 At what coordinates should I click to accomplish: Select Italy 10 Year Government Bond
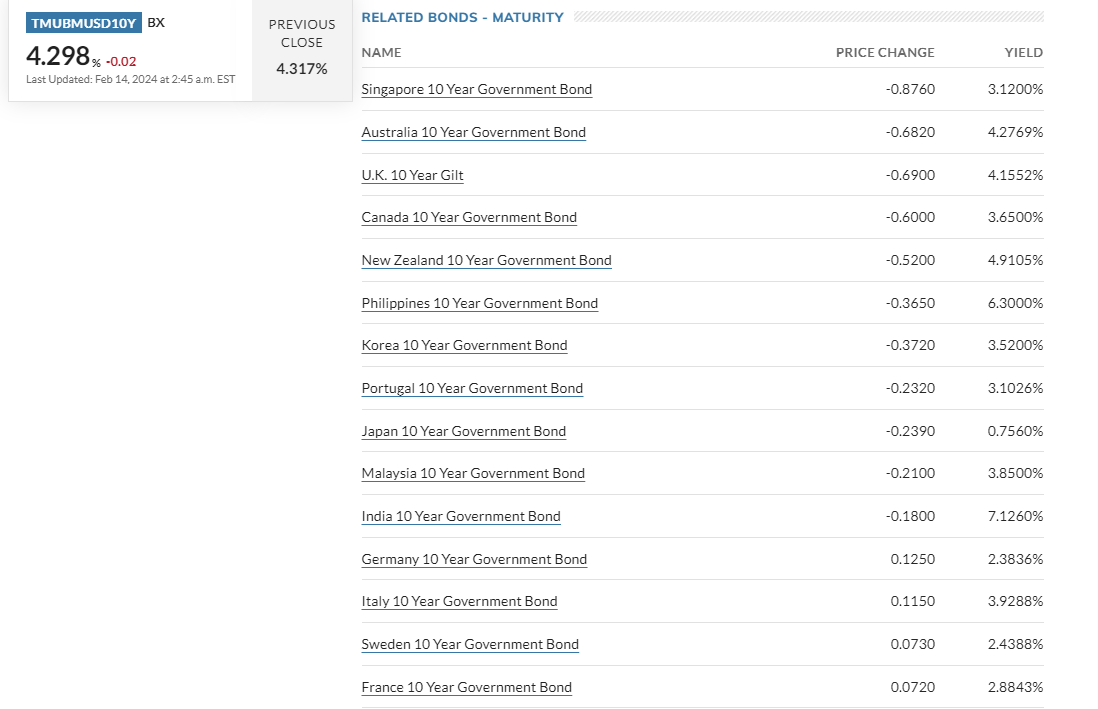pos(459,601)
